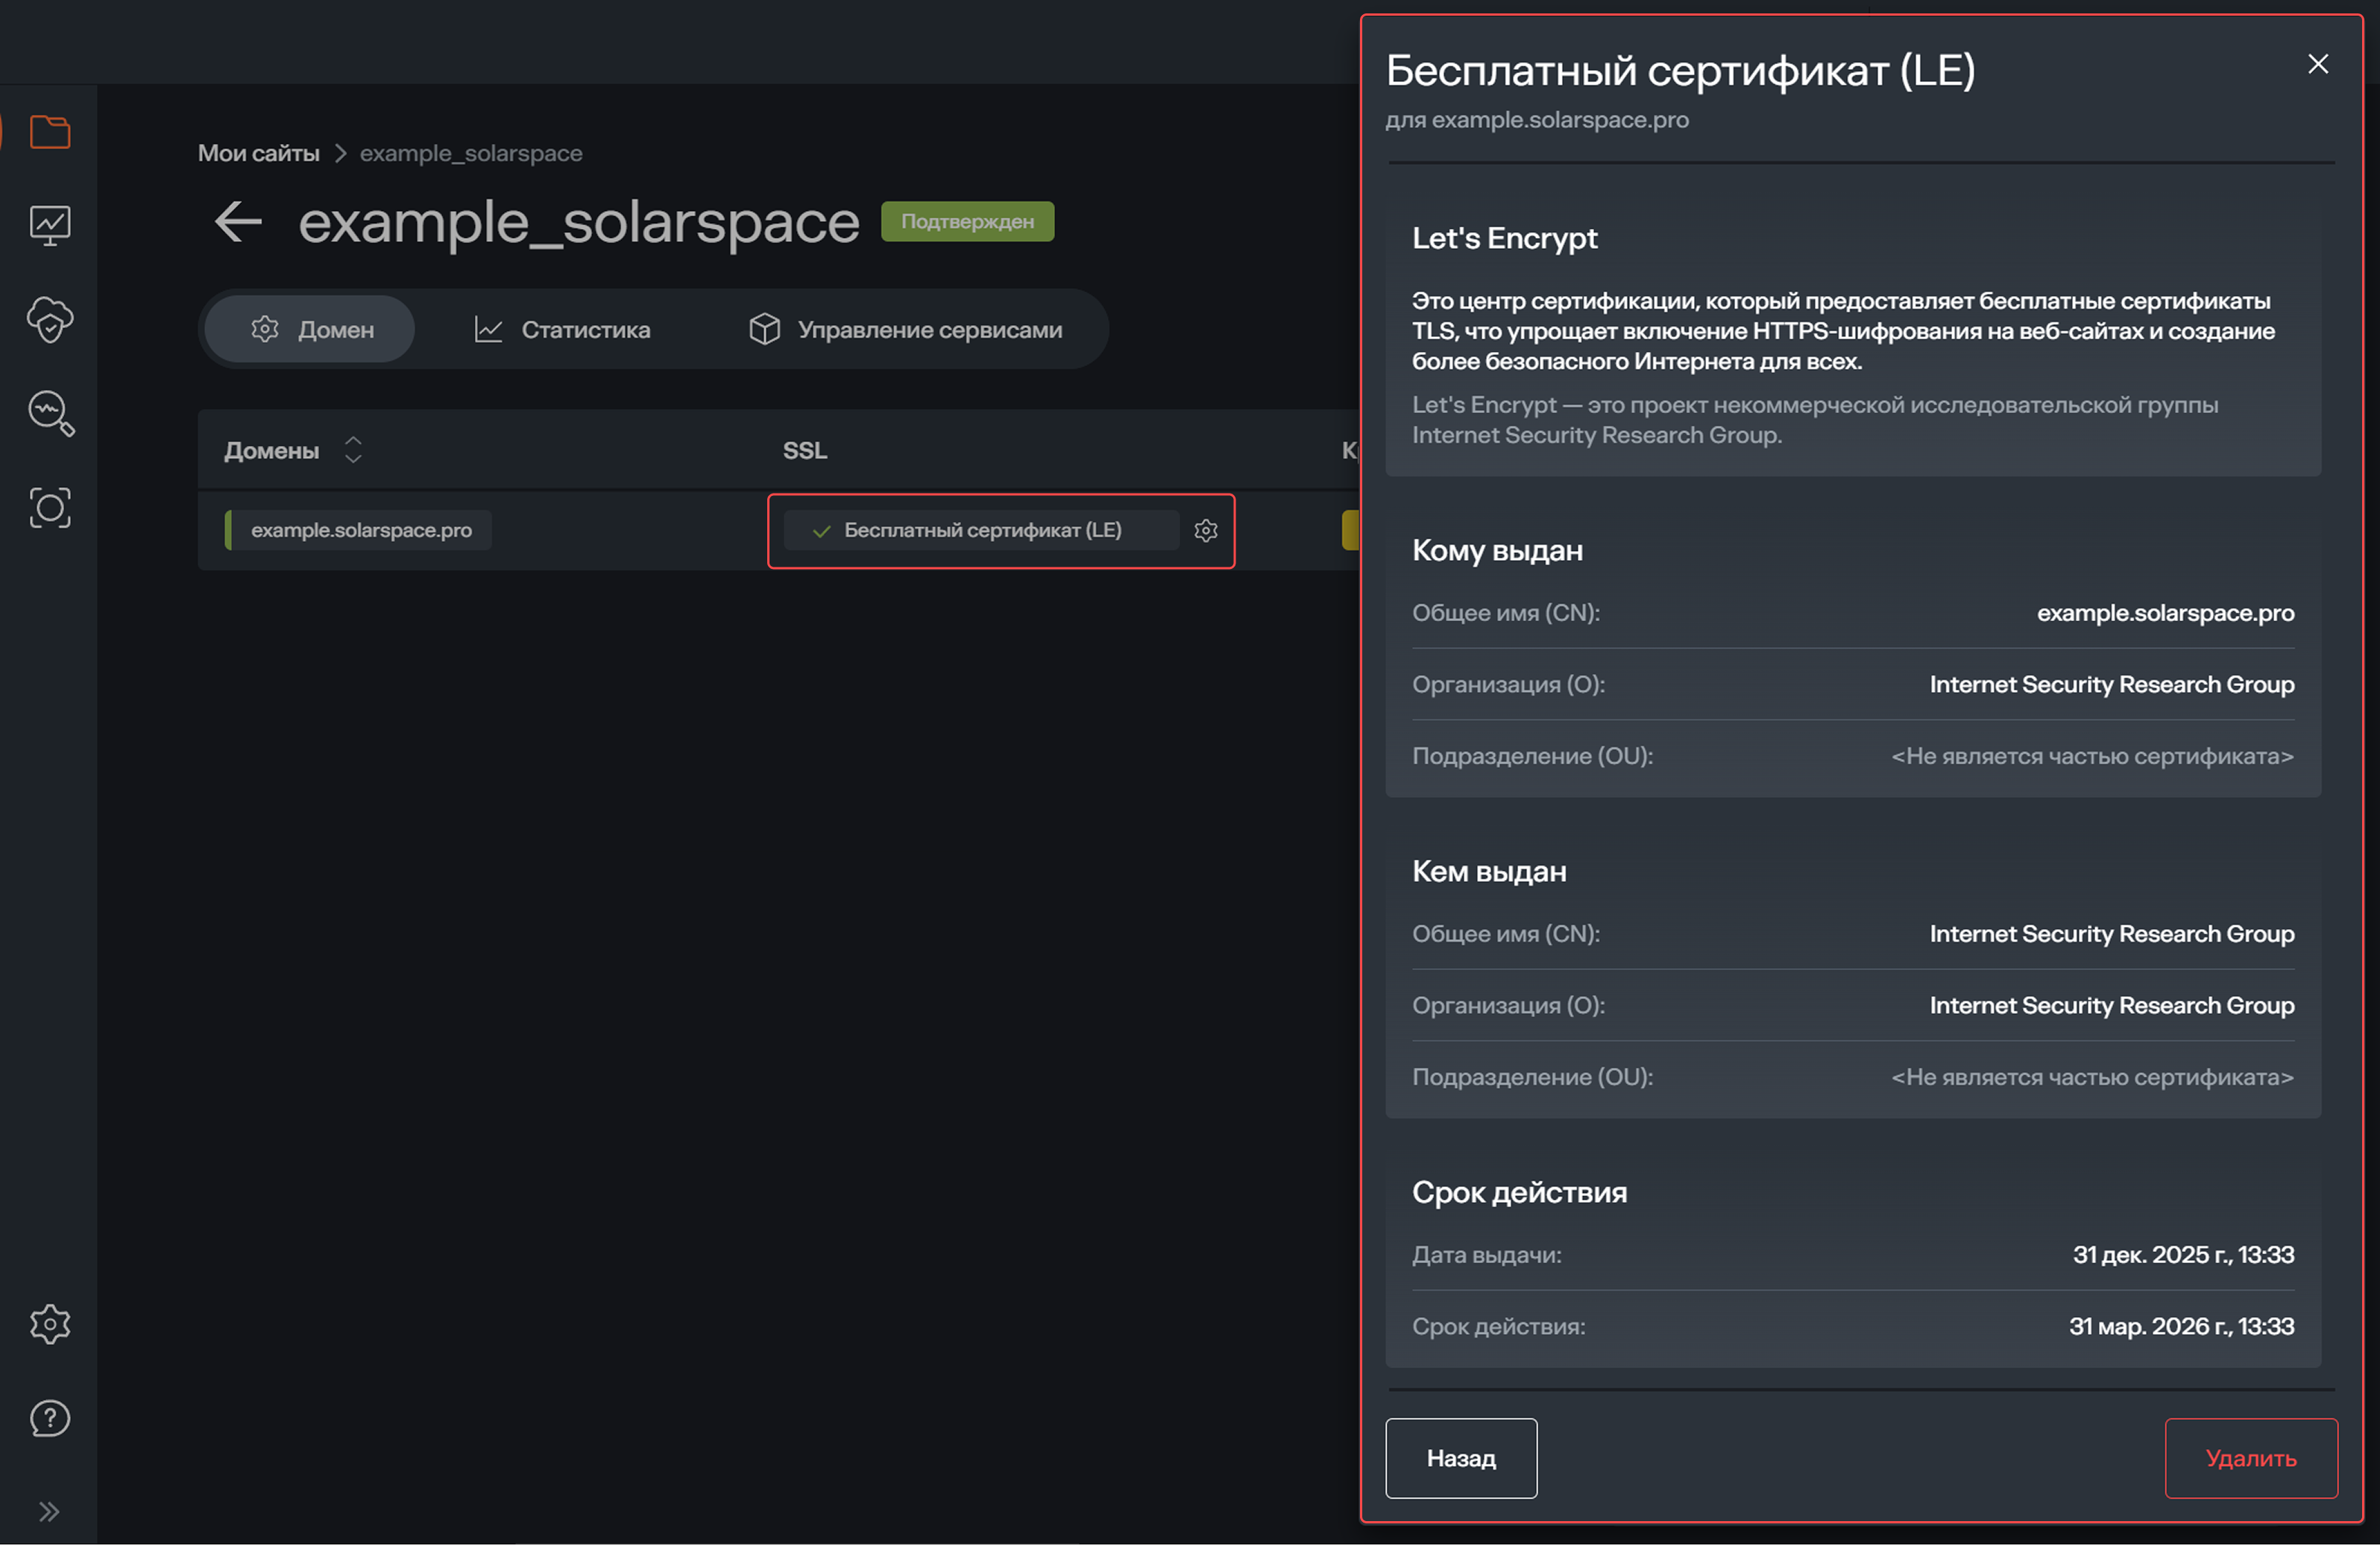The height and width of the screenshot is (1545, 2380).
Task: Open sidebar settings gear icon
Action: [x=50, y=1322]
